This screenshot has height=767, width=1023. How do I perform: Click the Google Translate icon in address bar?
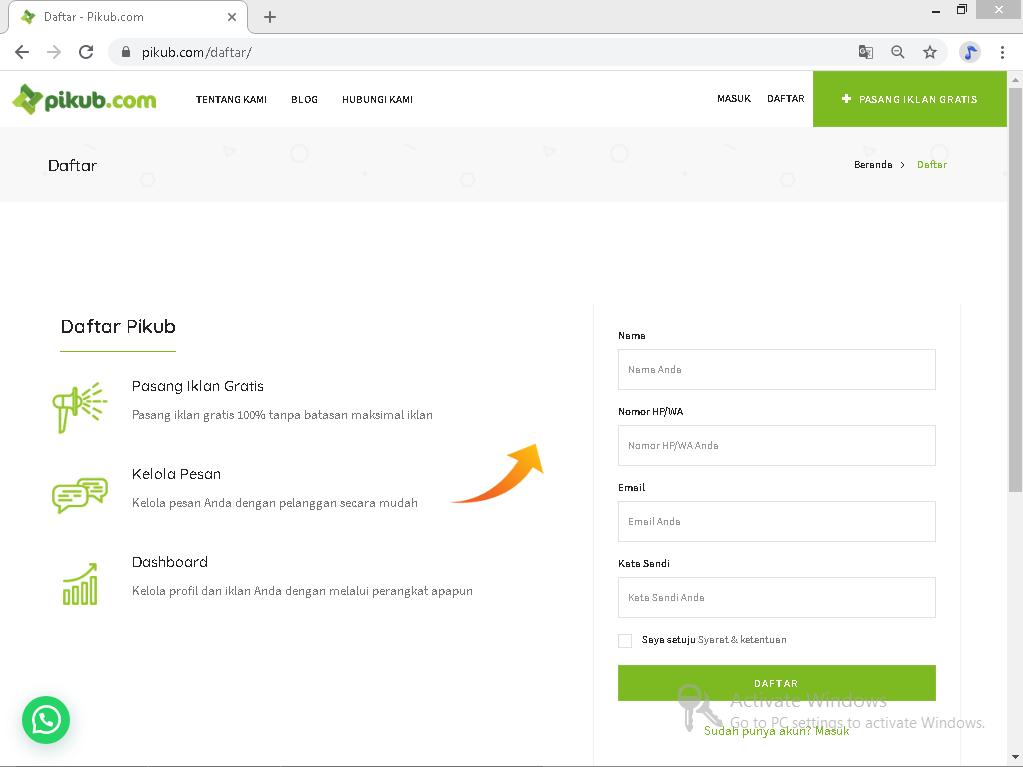[x=864, y=51]
